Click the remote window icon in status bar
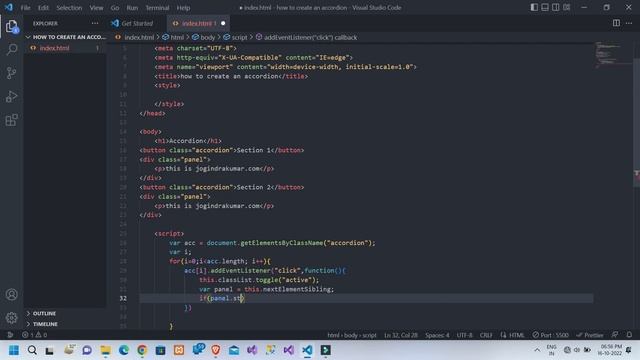Image resolution: width=640 pixels, height=360 pixels. (10, 335)
